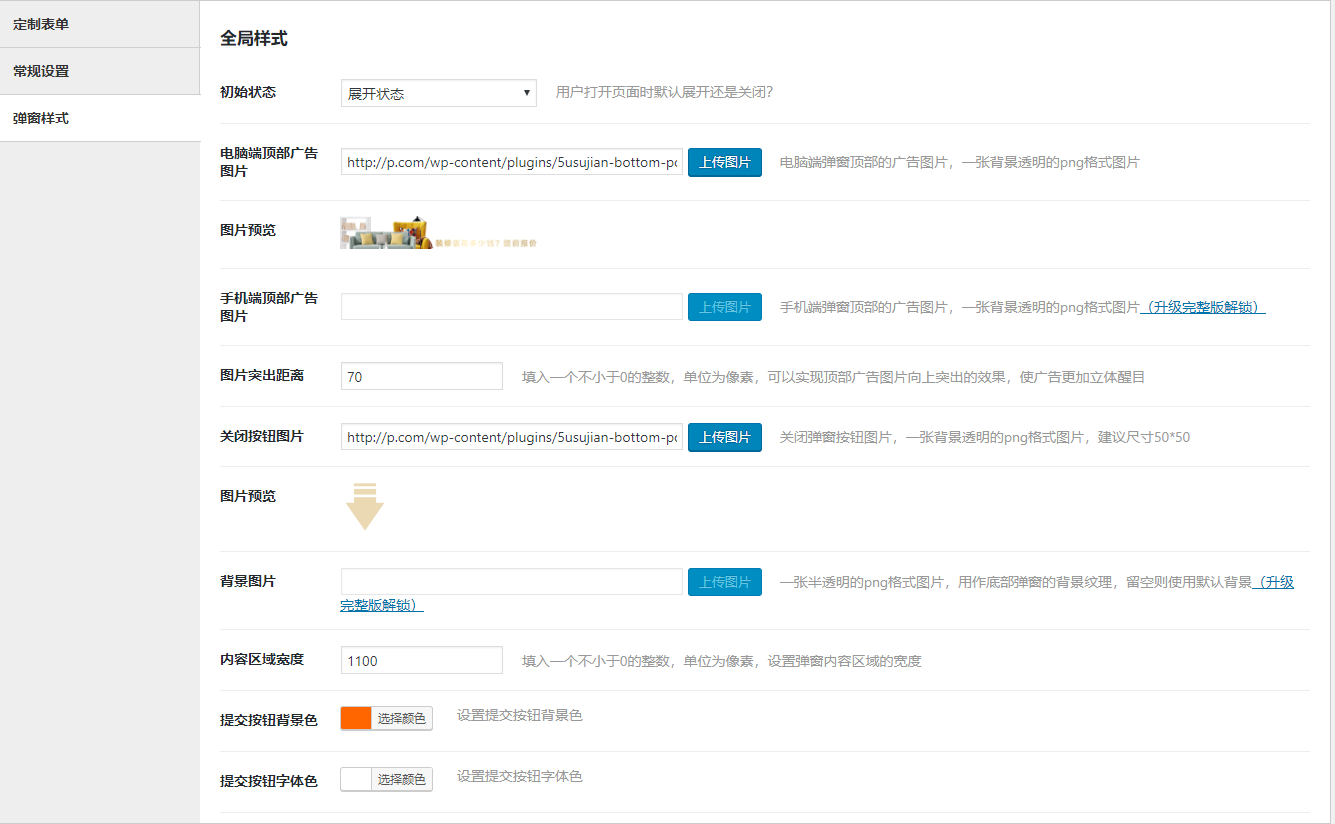This screenshot has width=1335, height=824.
Task: Open 升级完整版解锁 link in 手机端 row
Action: (1203, 307)
